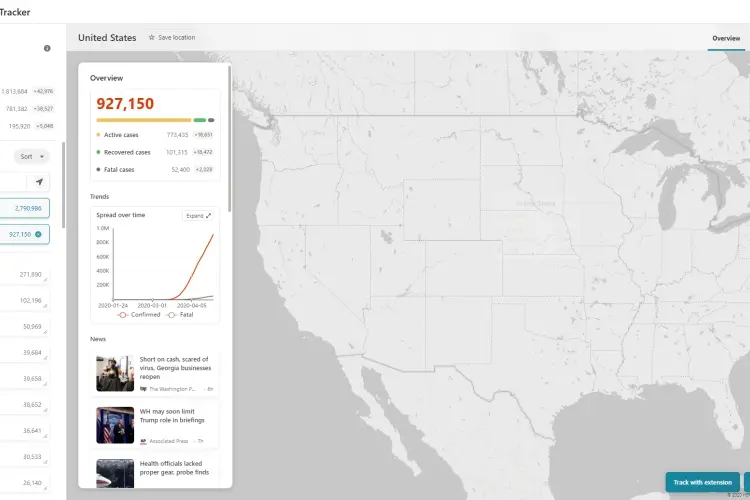
Task: Click the Track with extension button
Action: pos(703,482)
